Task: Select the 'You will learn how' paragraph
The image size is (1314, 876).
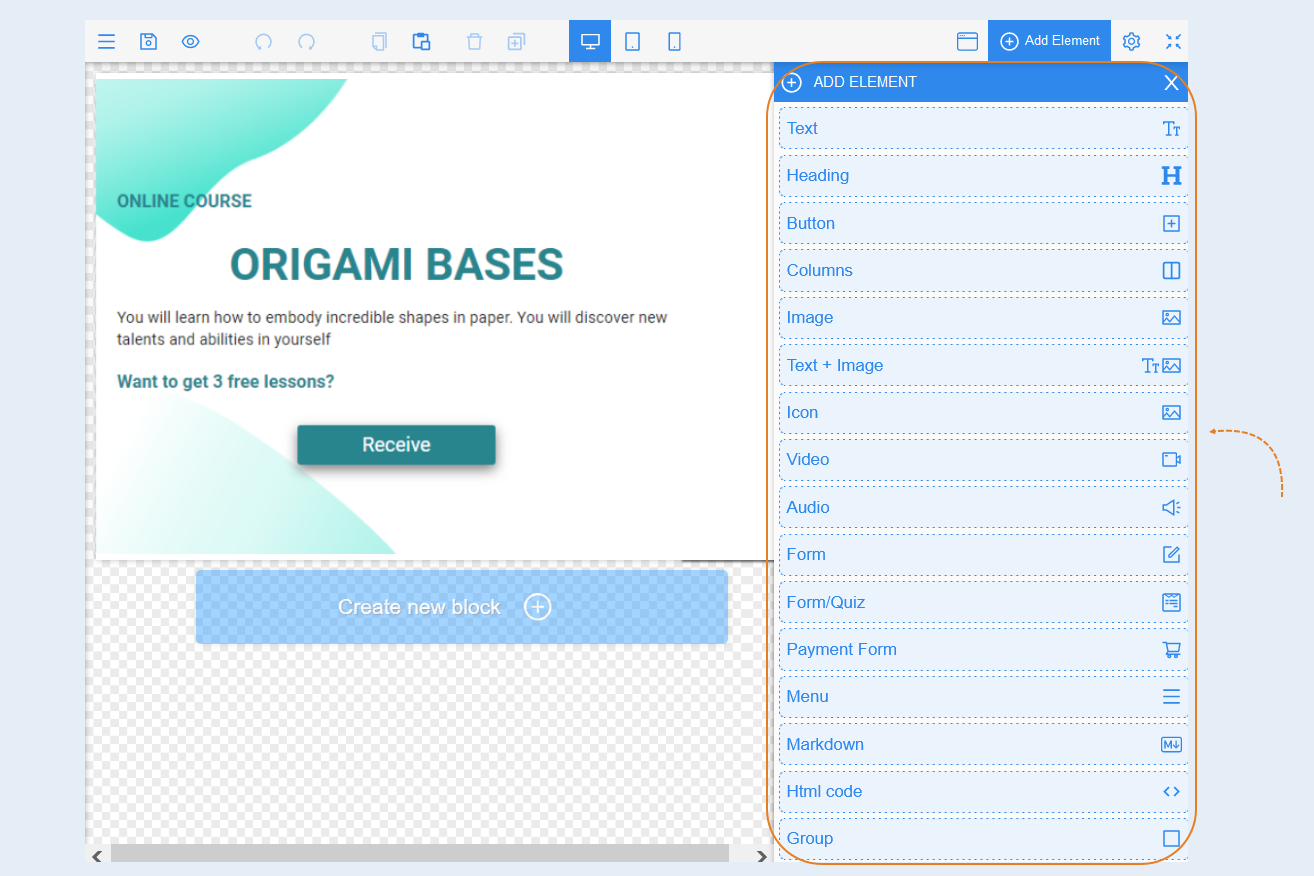Action: pos(392,328)
